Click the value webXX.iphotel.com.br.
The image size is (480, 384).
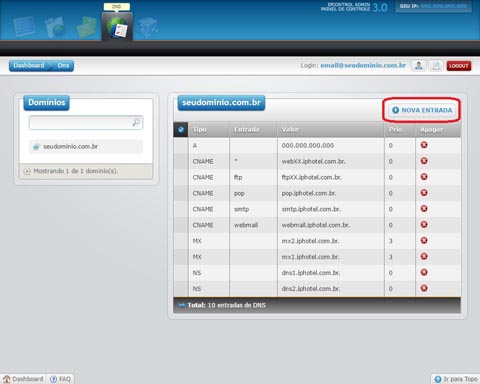click(x=314, y=161)
